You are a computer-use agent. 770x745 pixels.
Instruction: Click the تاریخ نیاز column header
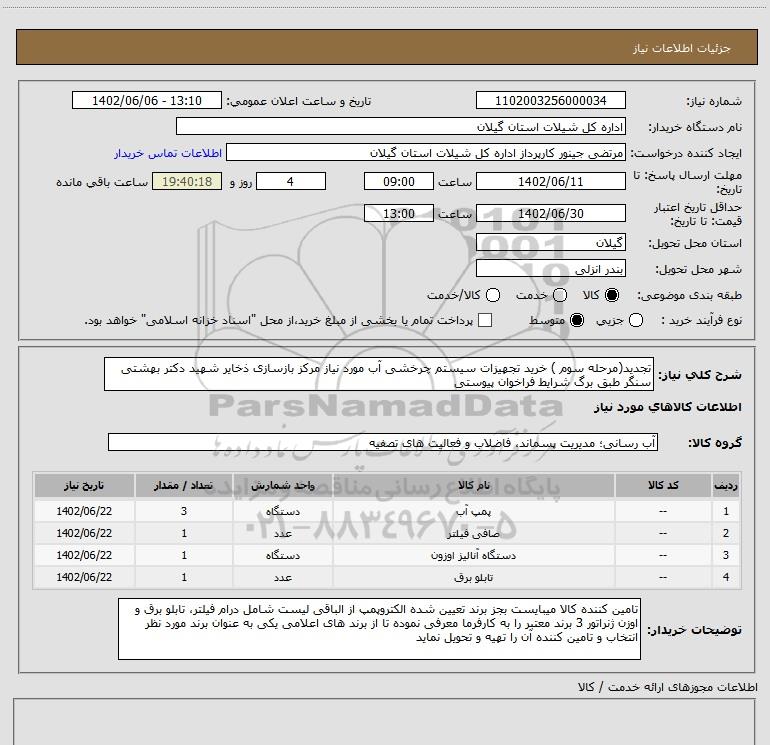click(84, 485)
